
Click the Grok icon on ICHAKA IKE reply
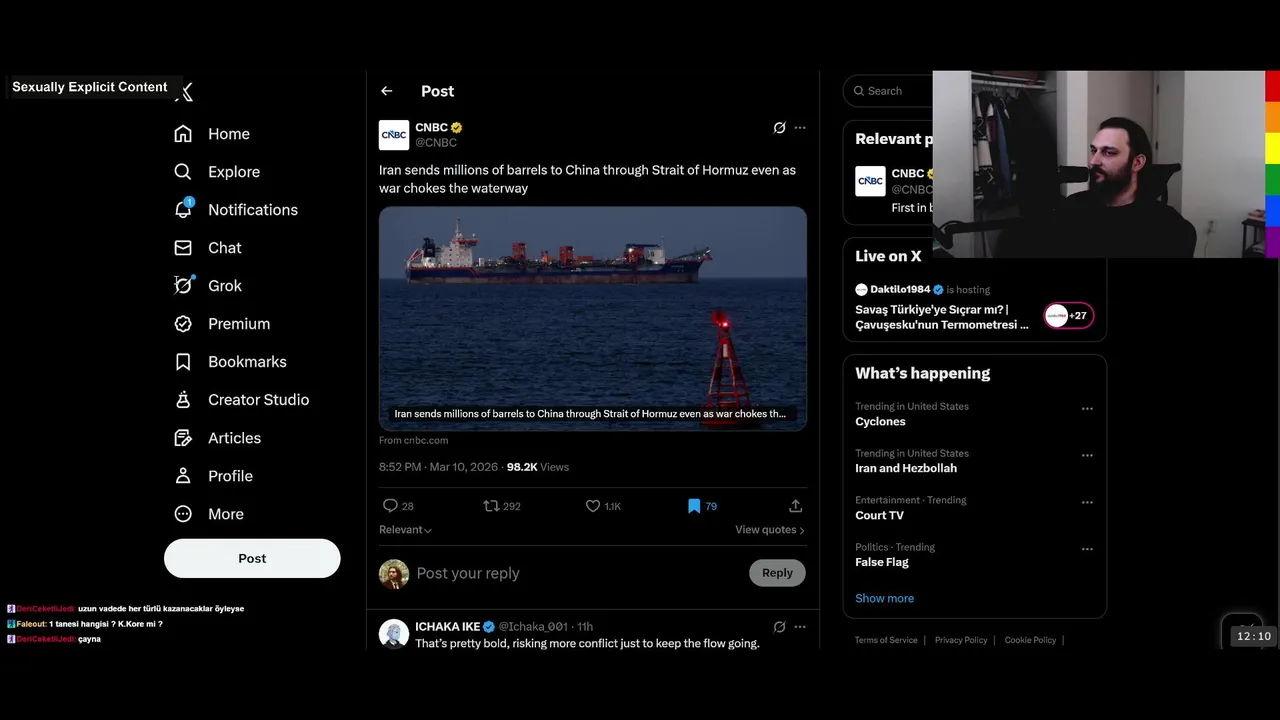click(x=779, y=627)
